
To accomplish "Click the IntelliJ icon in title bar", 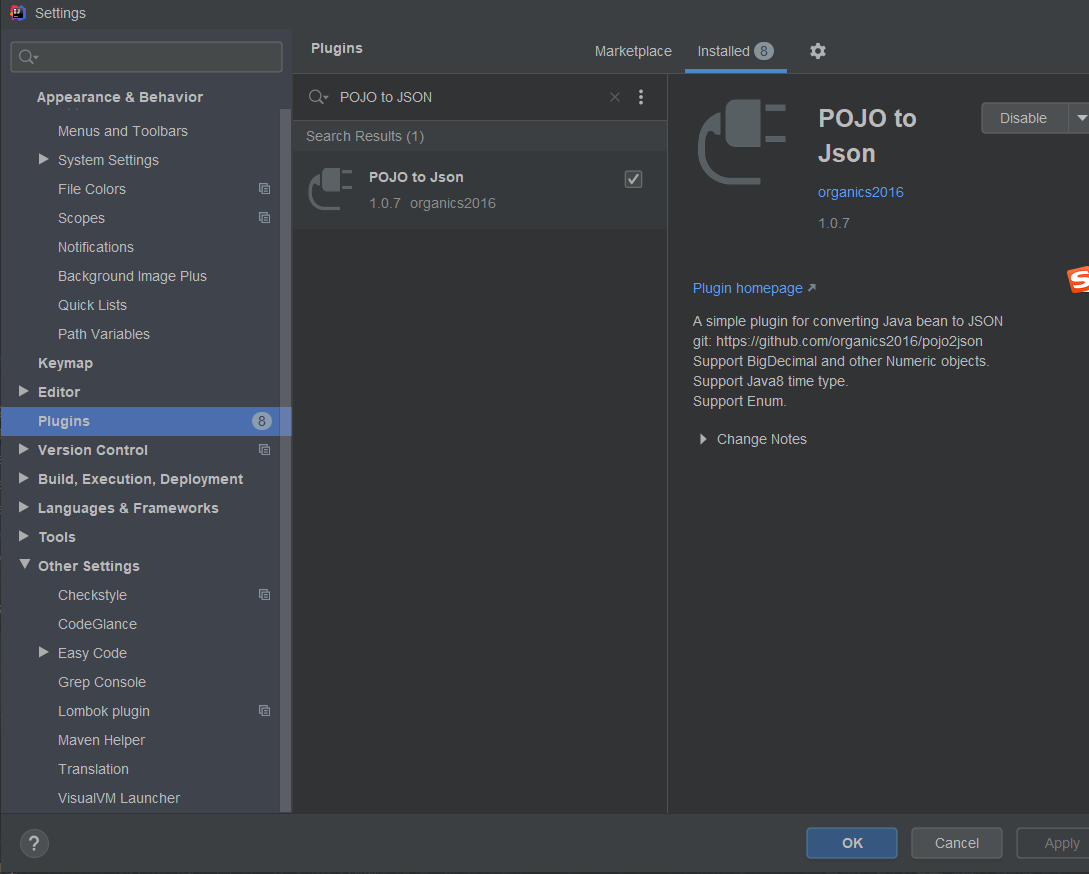I will coord(17,13).
